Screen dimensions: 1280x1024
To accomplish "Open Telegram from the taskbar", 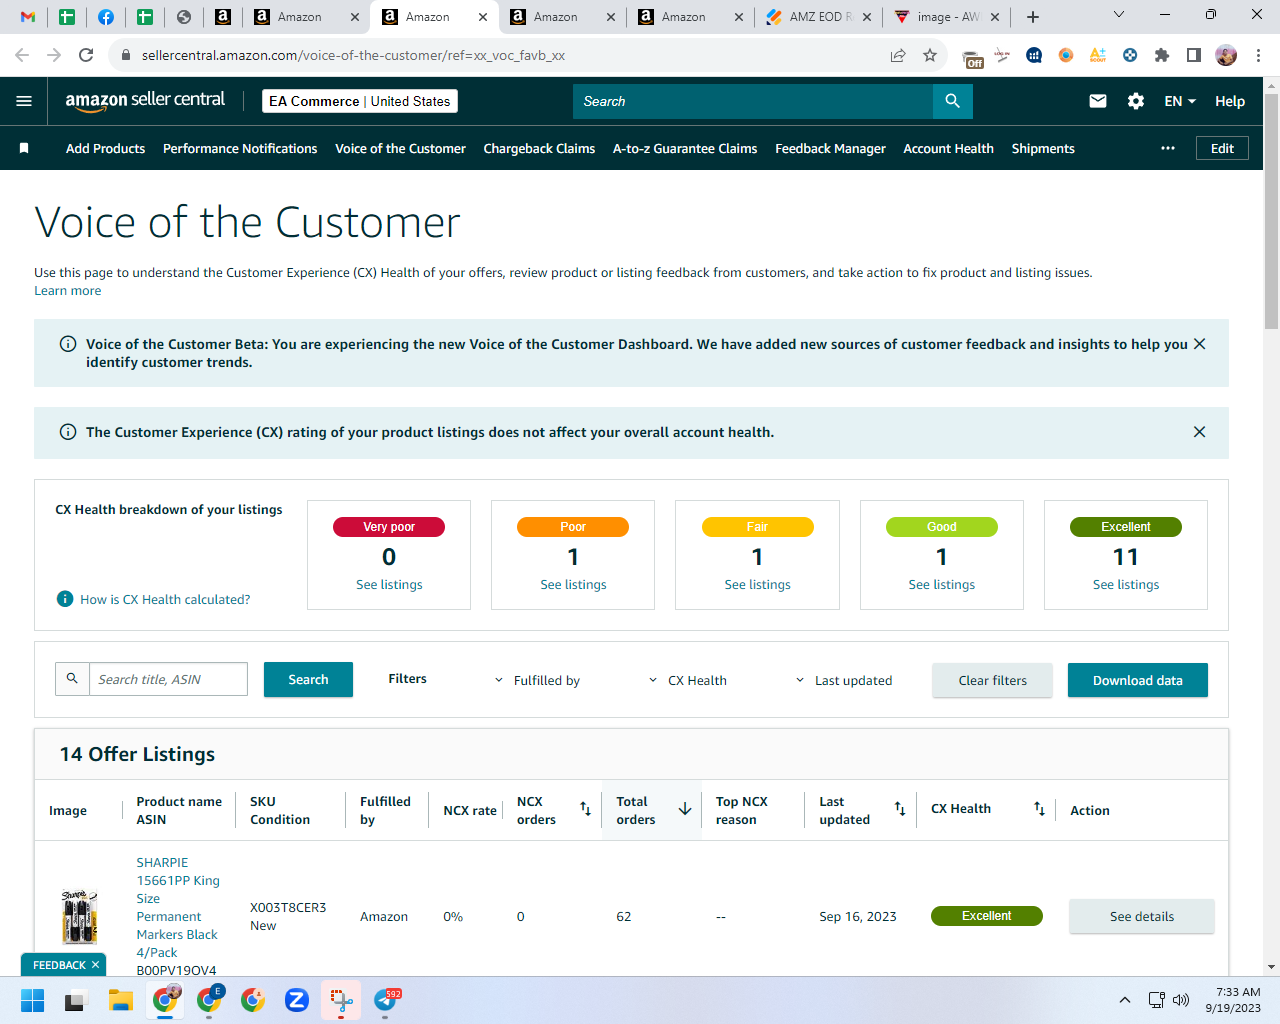I will (385, 1000).
